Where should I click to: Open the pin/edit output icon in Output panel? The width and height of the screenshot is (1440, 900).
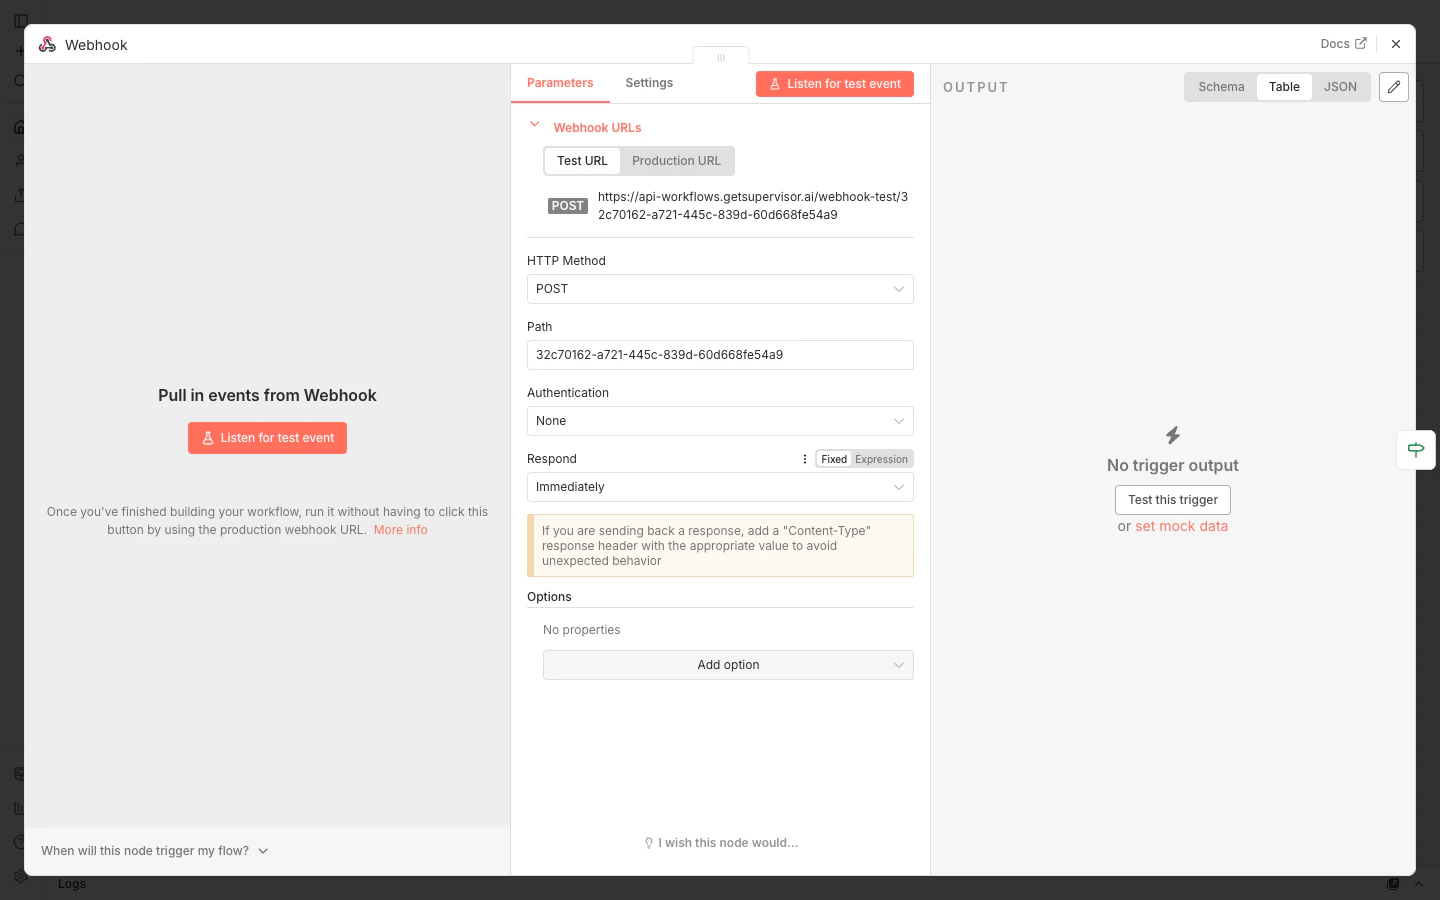[1393, 87]
